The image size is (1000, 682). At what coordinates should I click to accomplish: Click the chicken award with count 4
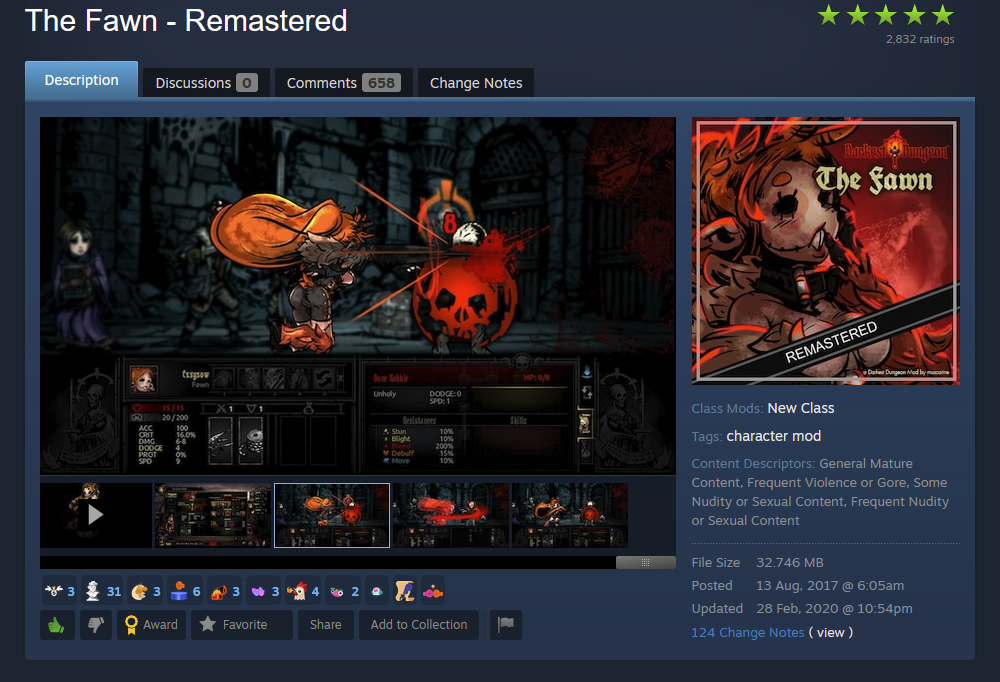coord(304,591)
